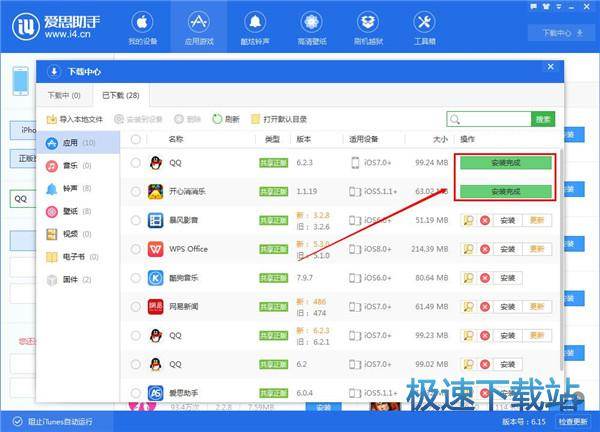The width and height of the screenshot is (600, 432).
Task: Open the 刷机越狱 flashing section
Action: [368, 28]
